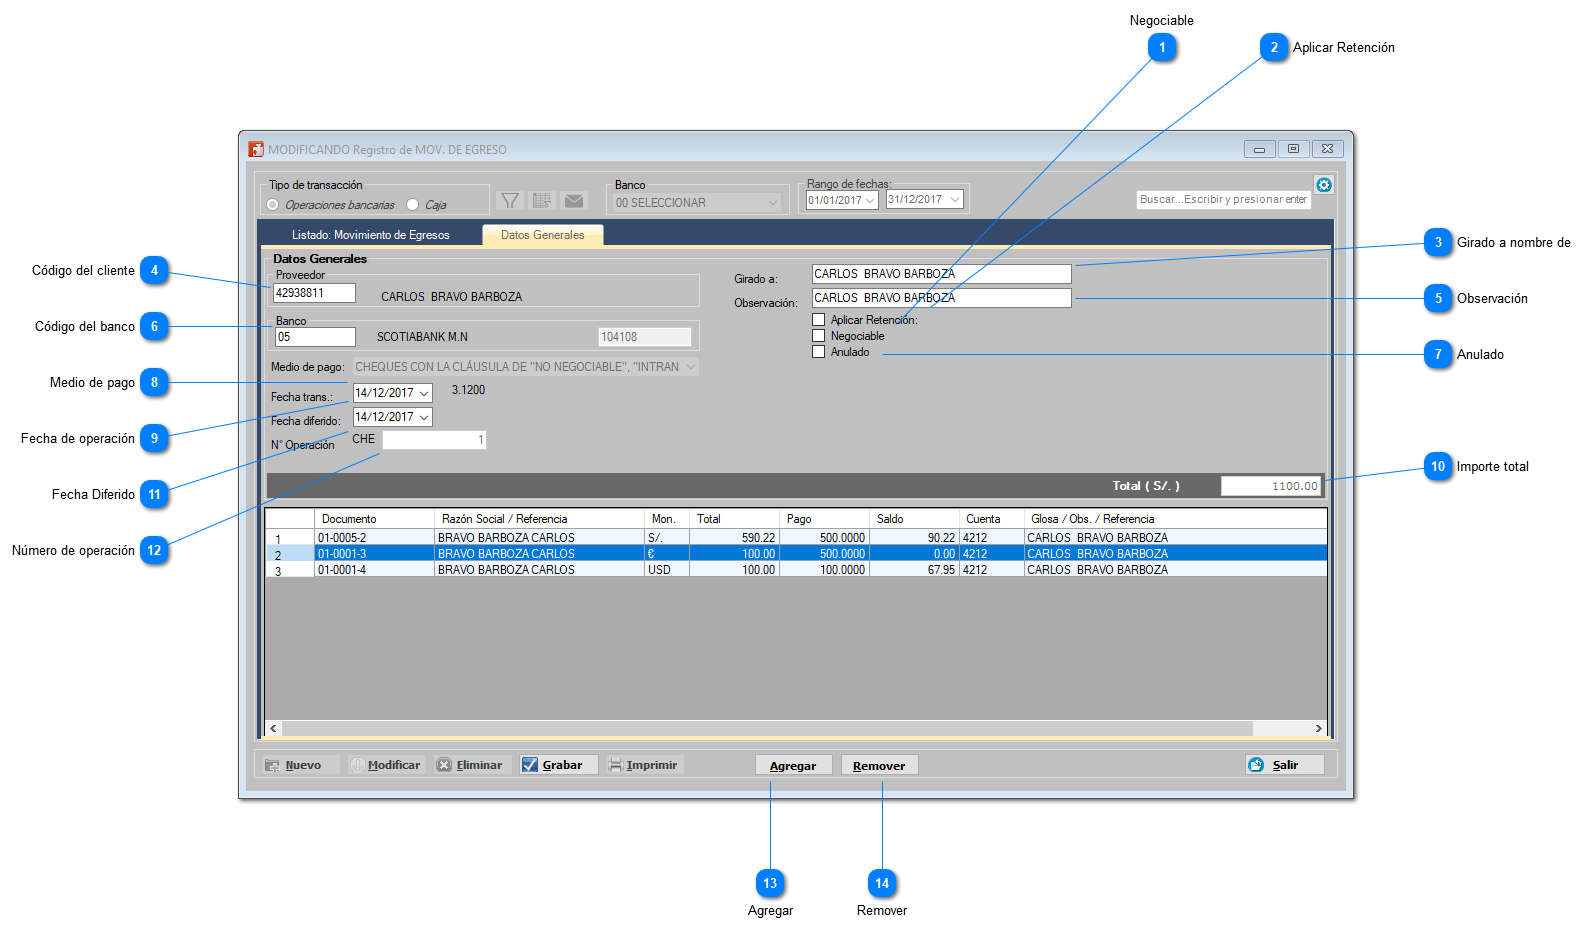This screenshot has height=934, width=1587.
Task: Click the Eliminar button
Action: 471,765
